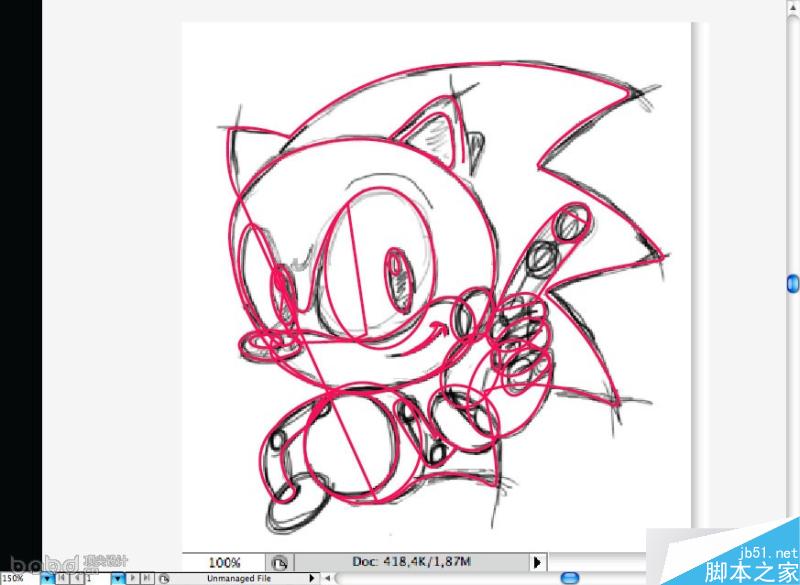Click the Doc: 418,4K/1,87M info text
Image resolution: width=800 pixels, height=585 pixels.
(x=411, y=562)
